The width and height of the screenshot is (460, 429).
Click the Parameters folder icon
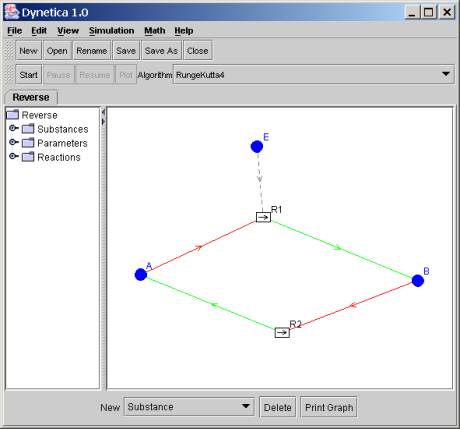(28, 143)
